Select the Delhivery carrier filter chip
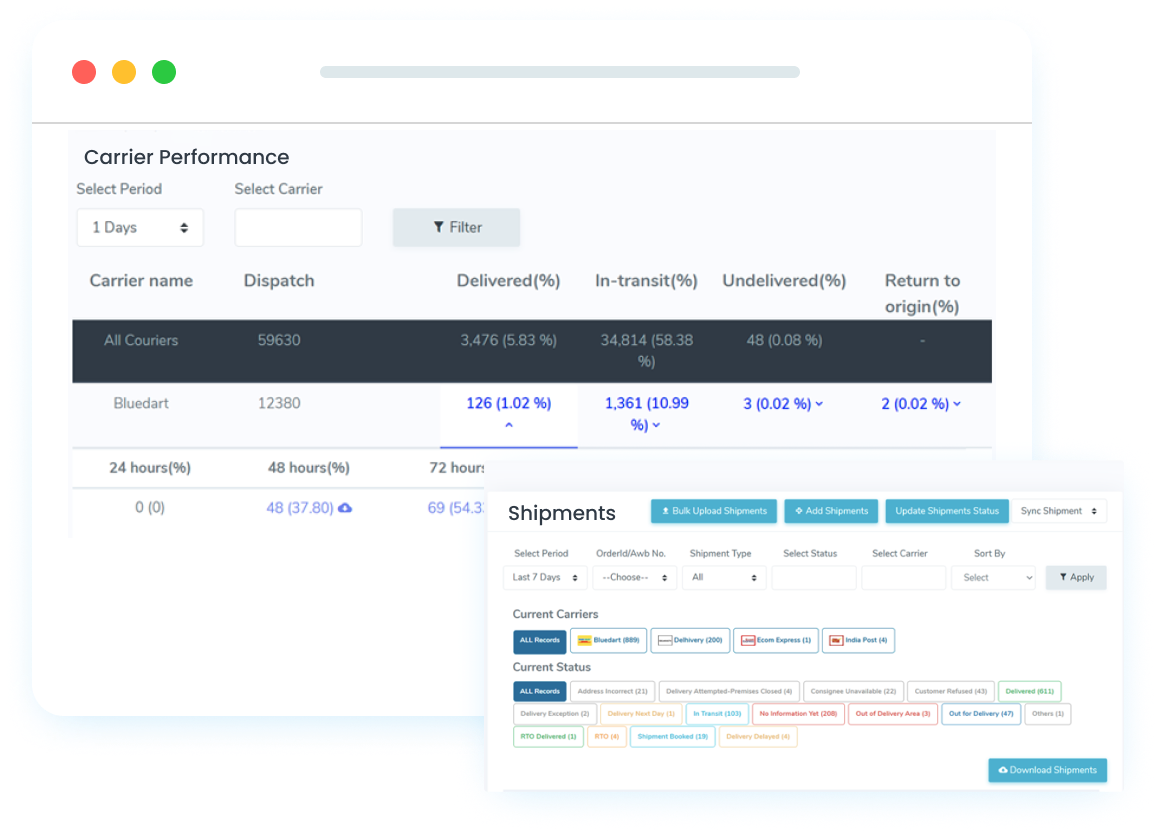This screenshot has height=832, width=1156. (690, 640)
